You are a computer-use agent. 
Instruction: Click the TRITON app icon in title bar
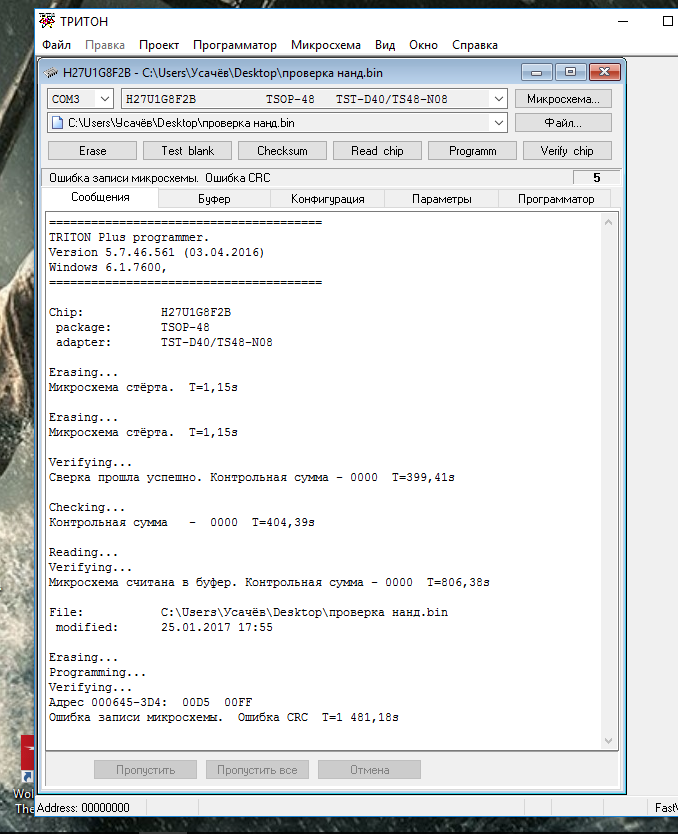[46, 21]
